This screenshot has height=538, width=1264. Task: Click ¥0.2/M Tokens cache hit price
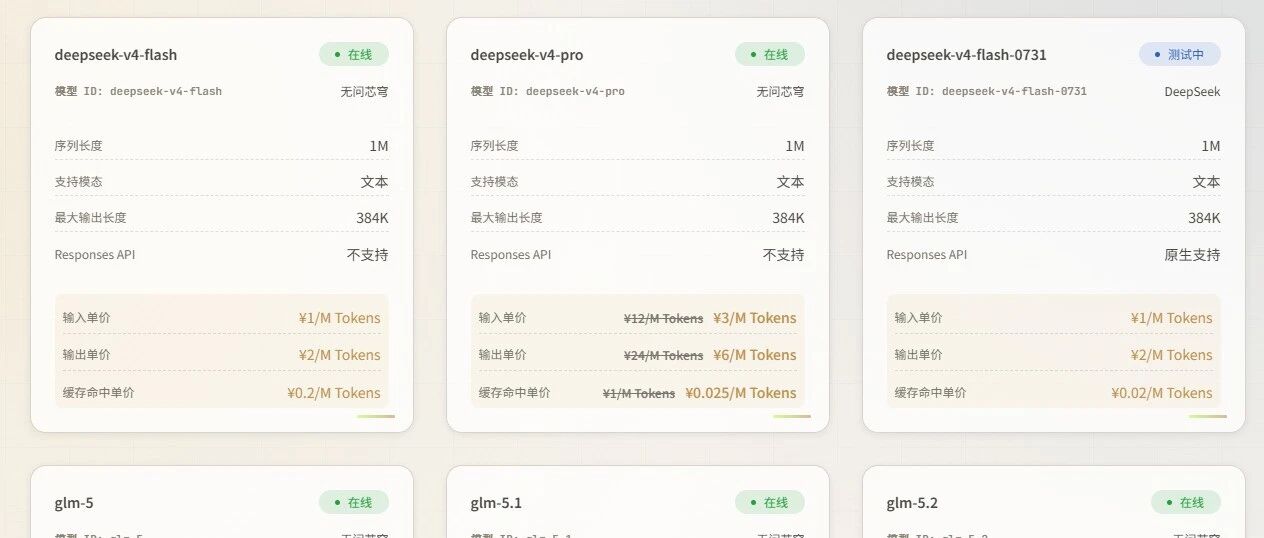[x=334, y=393]
